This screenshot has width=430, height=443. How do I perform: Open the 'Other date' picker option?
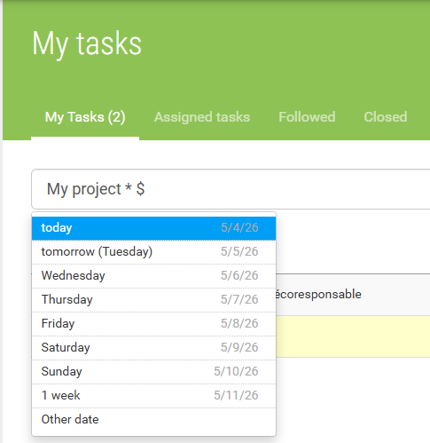pos(154,420)
